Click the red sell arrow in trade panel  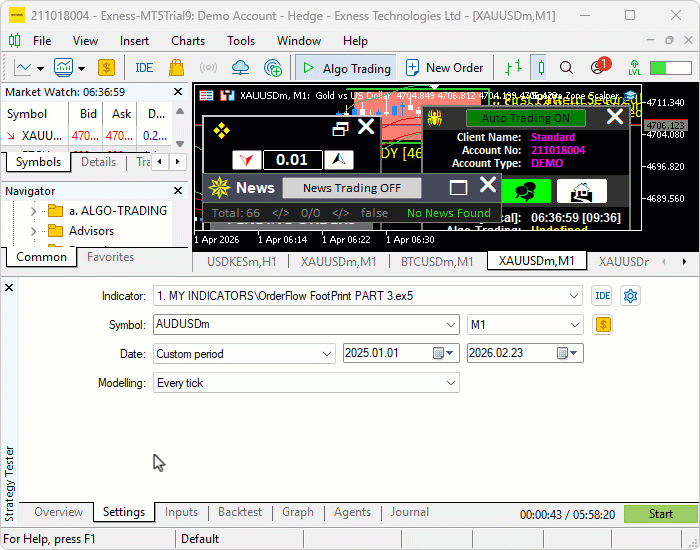tap(247, 160)
